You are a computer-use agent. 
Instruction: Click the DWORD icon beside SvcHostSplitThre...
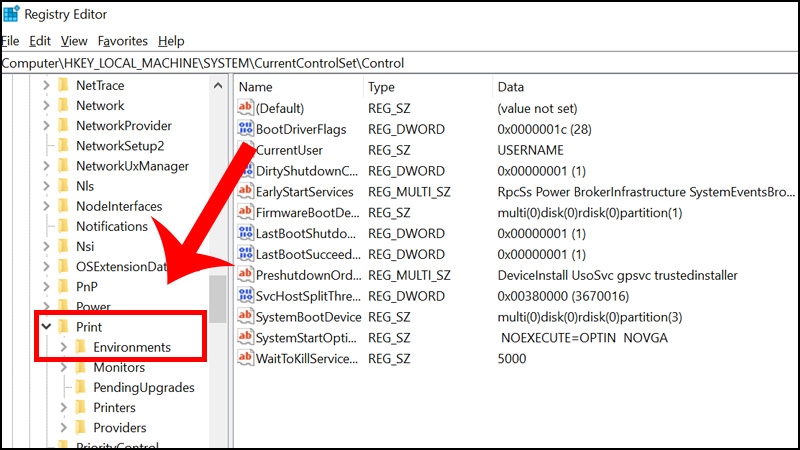(x=245, y=295)
